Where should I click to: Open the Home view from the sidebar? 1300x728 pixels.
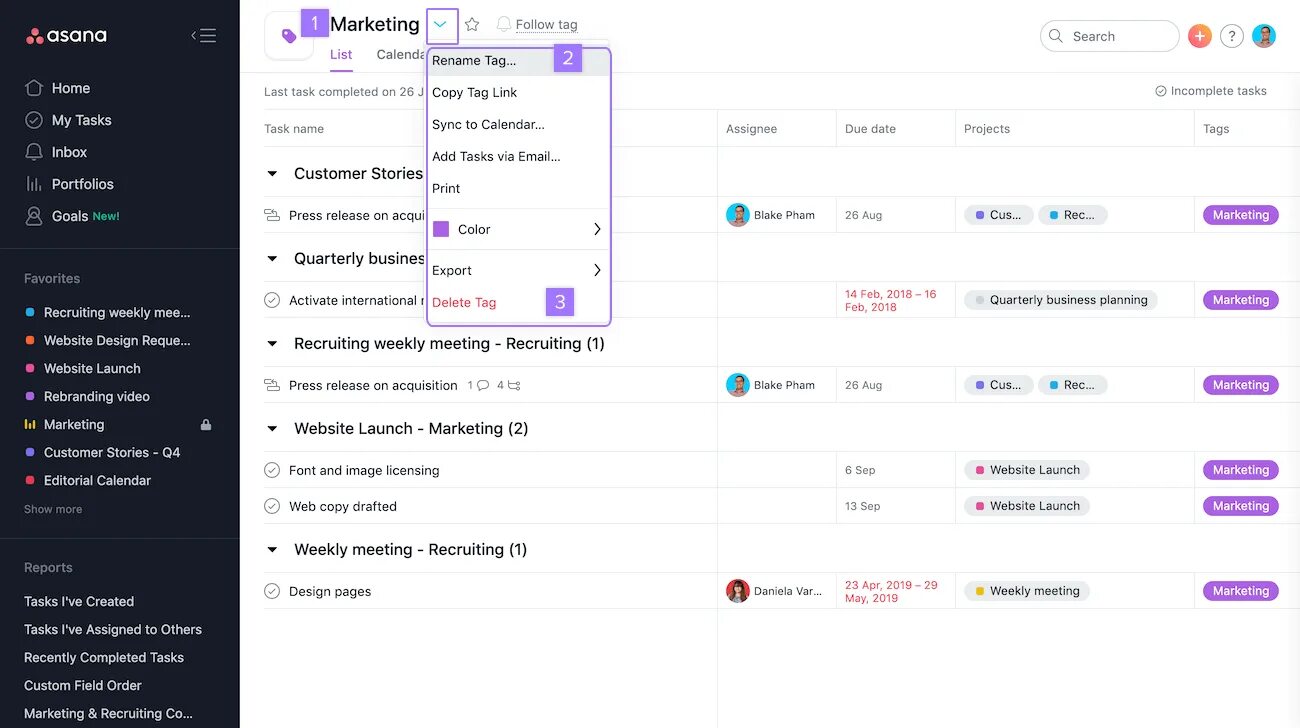pos(68,87)
